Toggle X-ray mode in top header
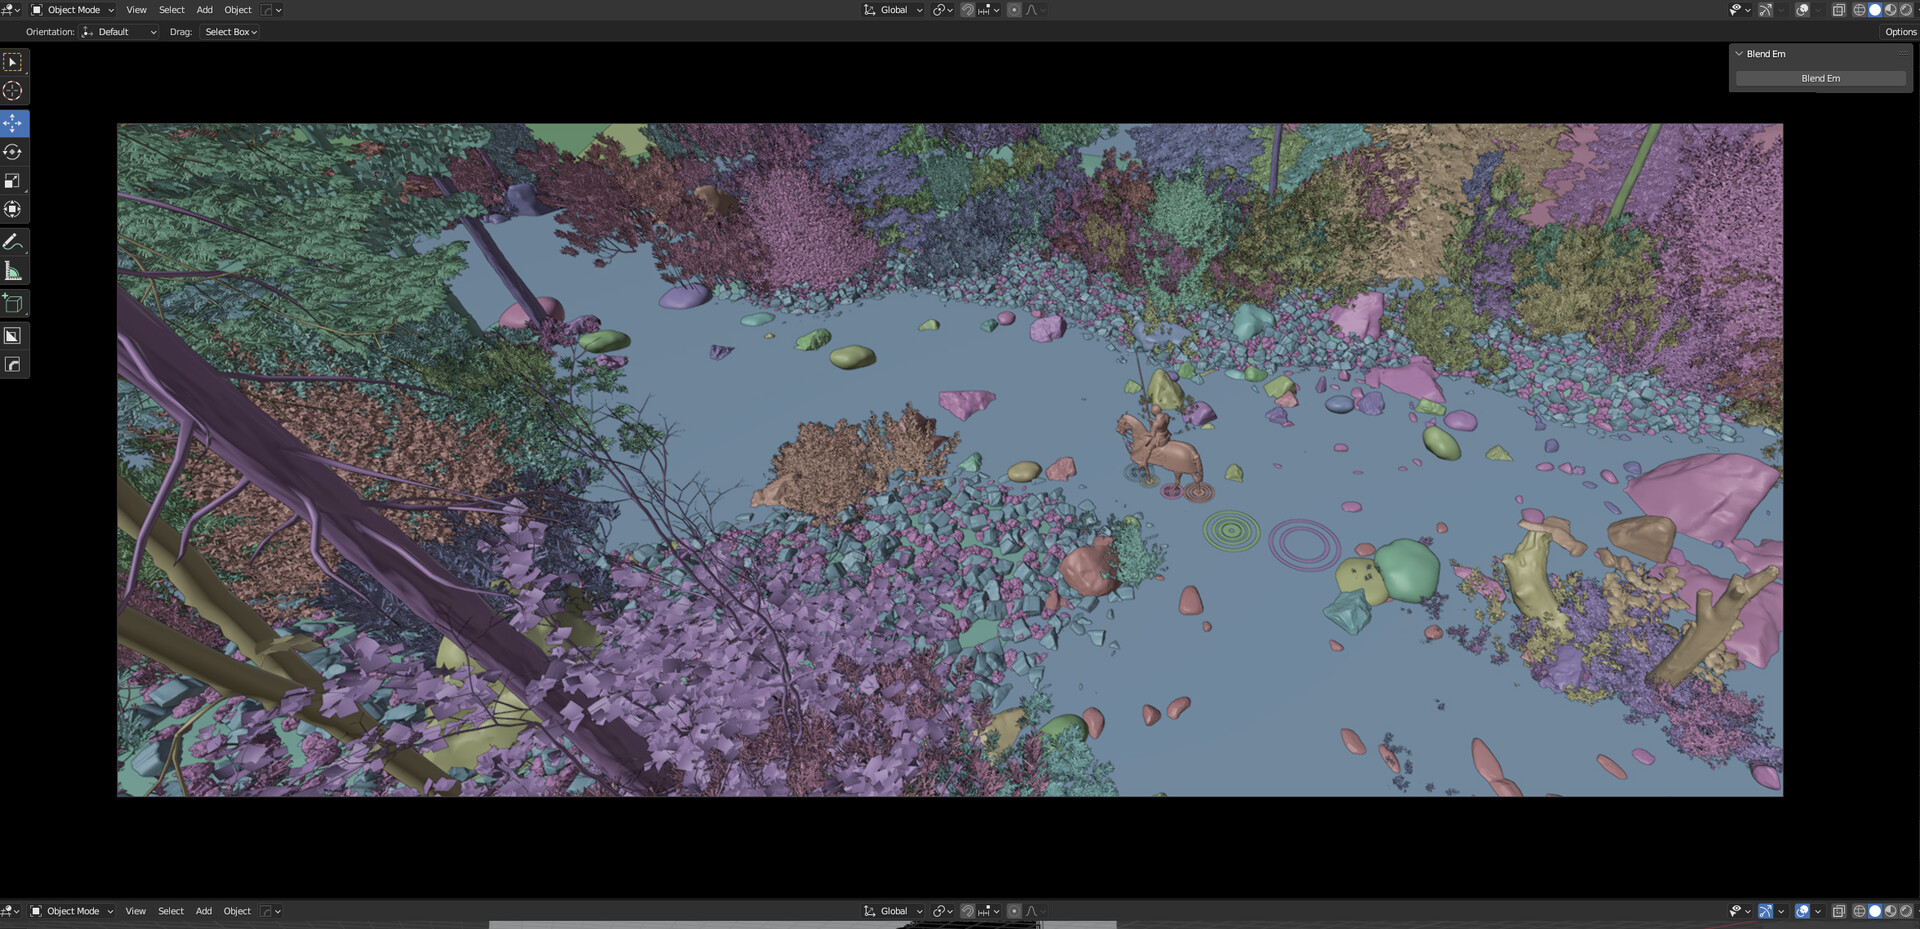This screenshot has height=929, width=1920. 1838,10
